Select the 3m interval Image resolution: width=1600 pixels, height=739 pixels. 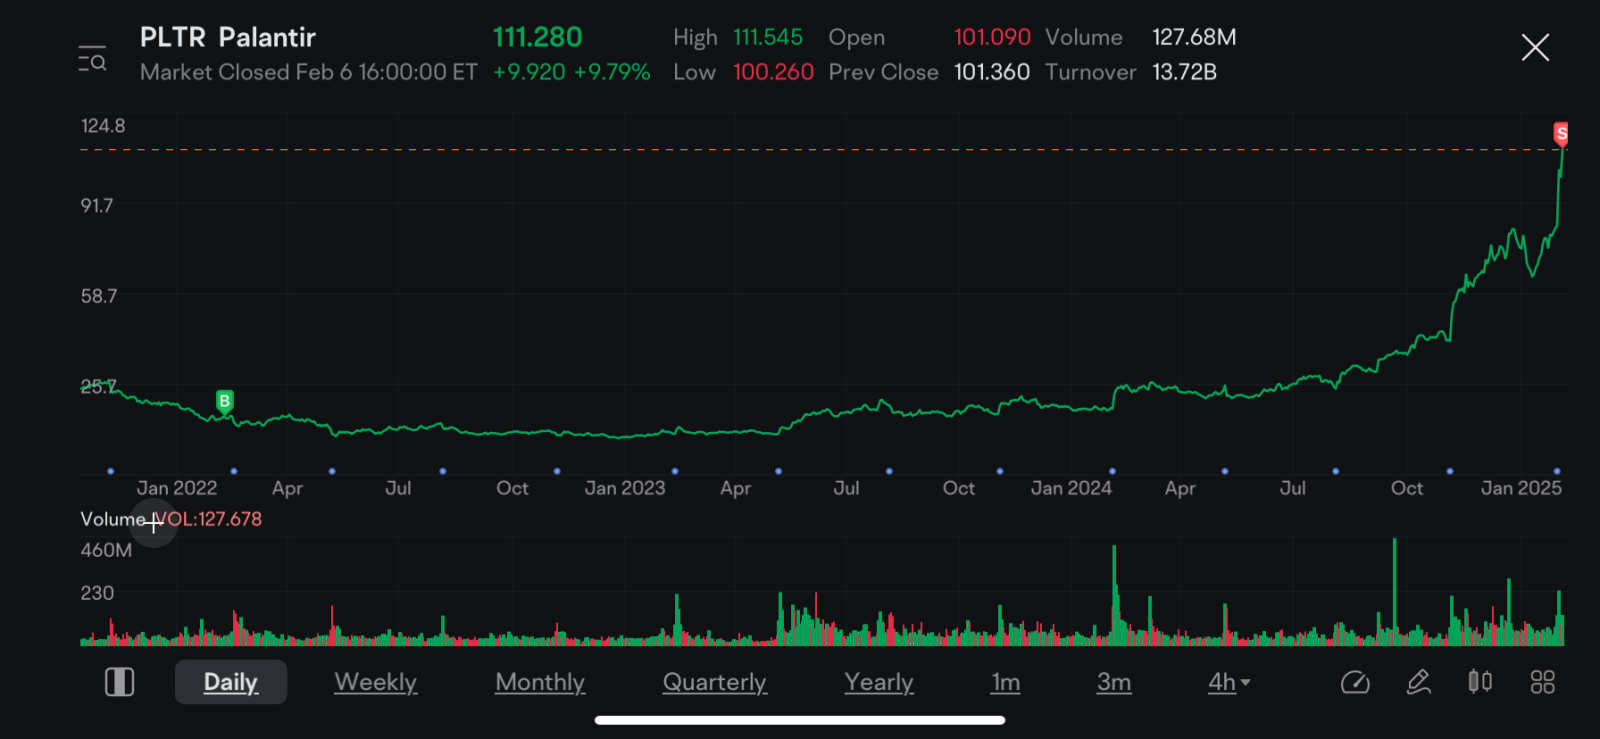(x=1114, y=682)
